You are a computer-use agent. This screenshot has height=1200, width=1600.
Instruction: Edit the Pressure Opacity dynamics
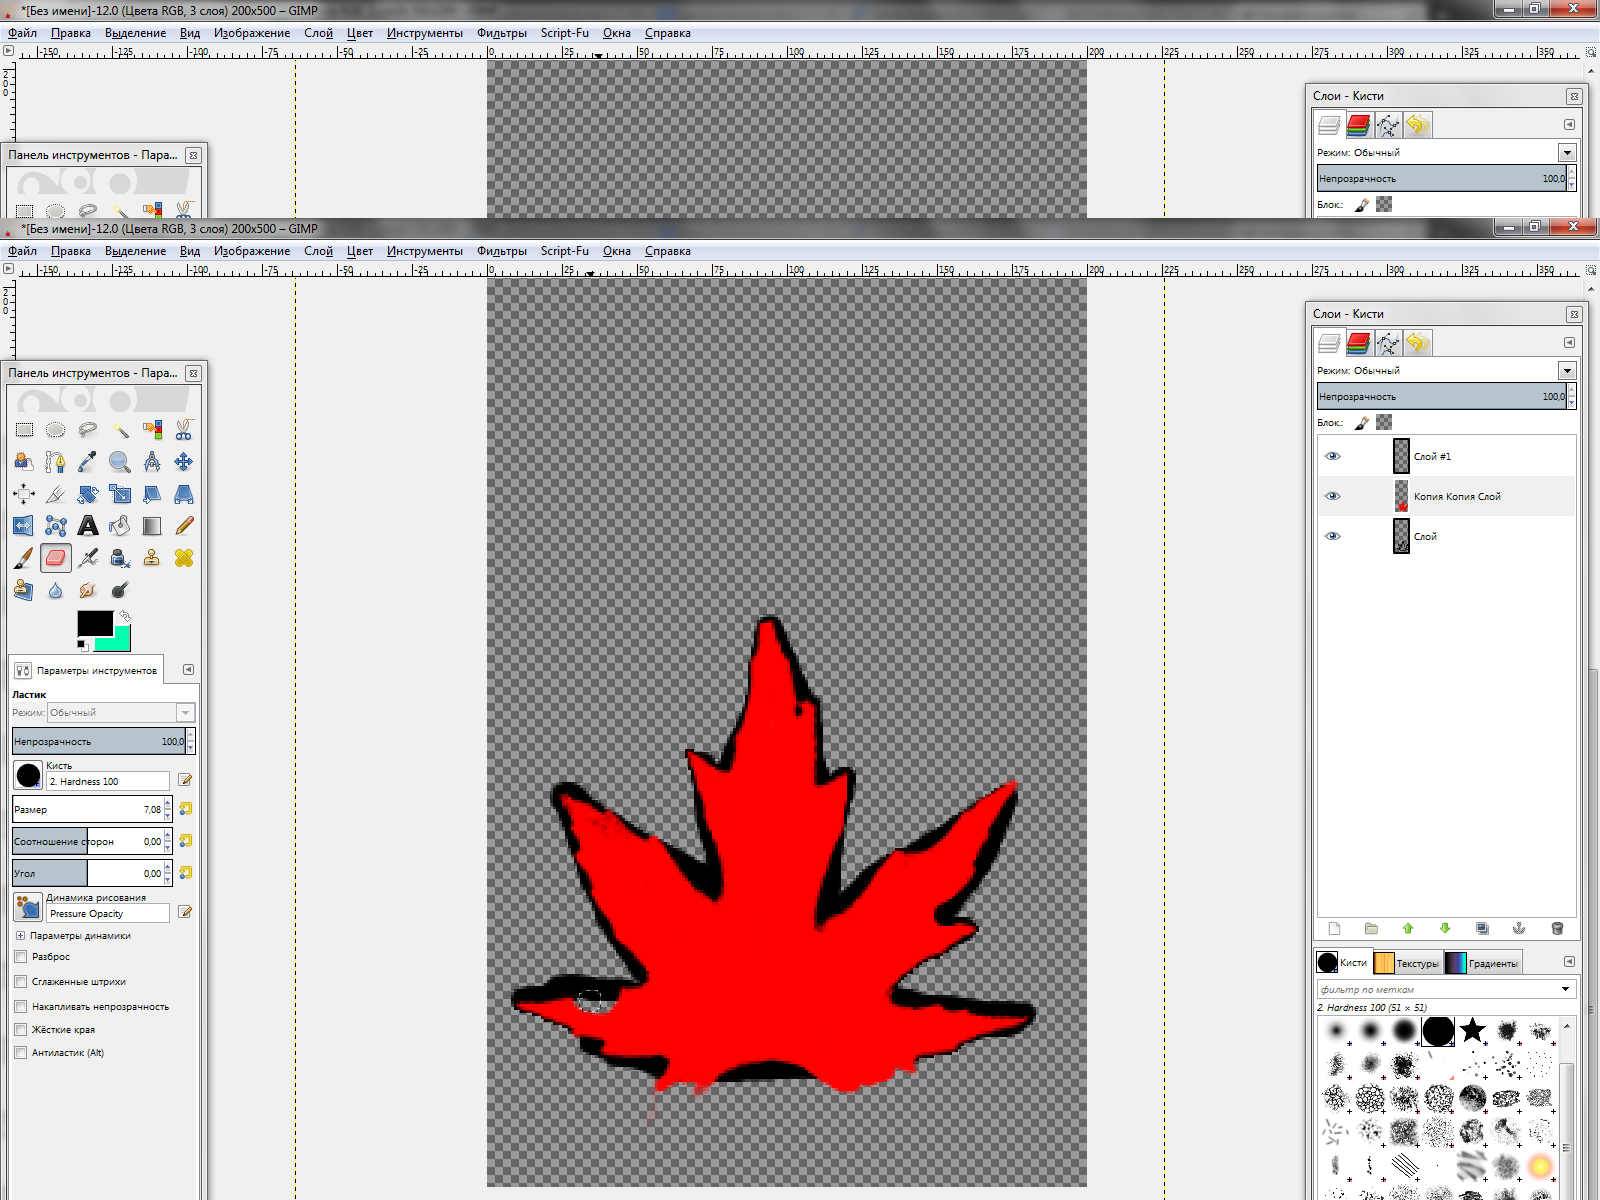(186, 912)
